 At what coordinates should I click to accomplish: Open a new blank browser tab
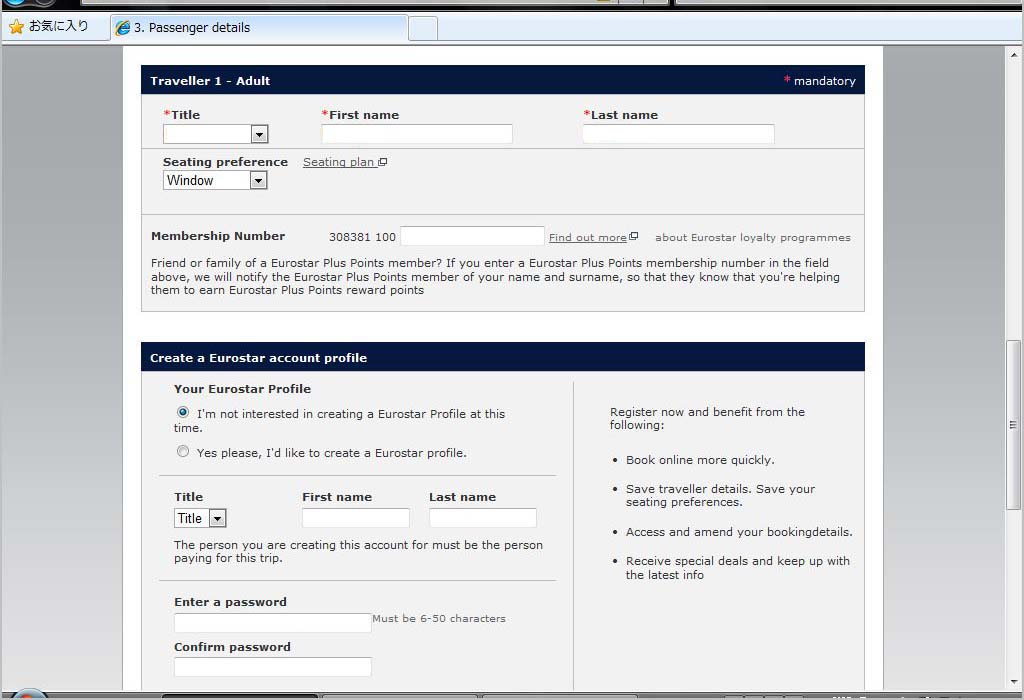pos(423,28)
